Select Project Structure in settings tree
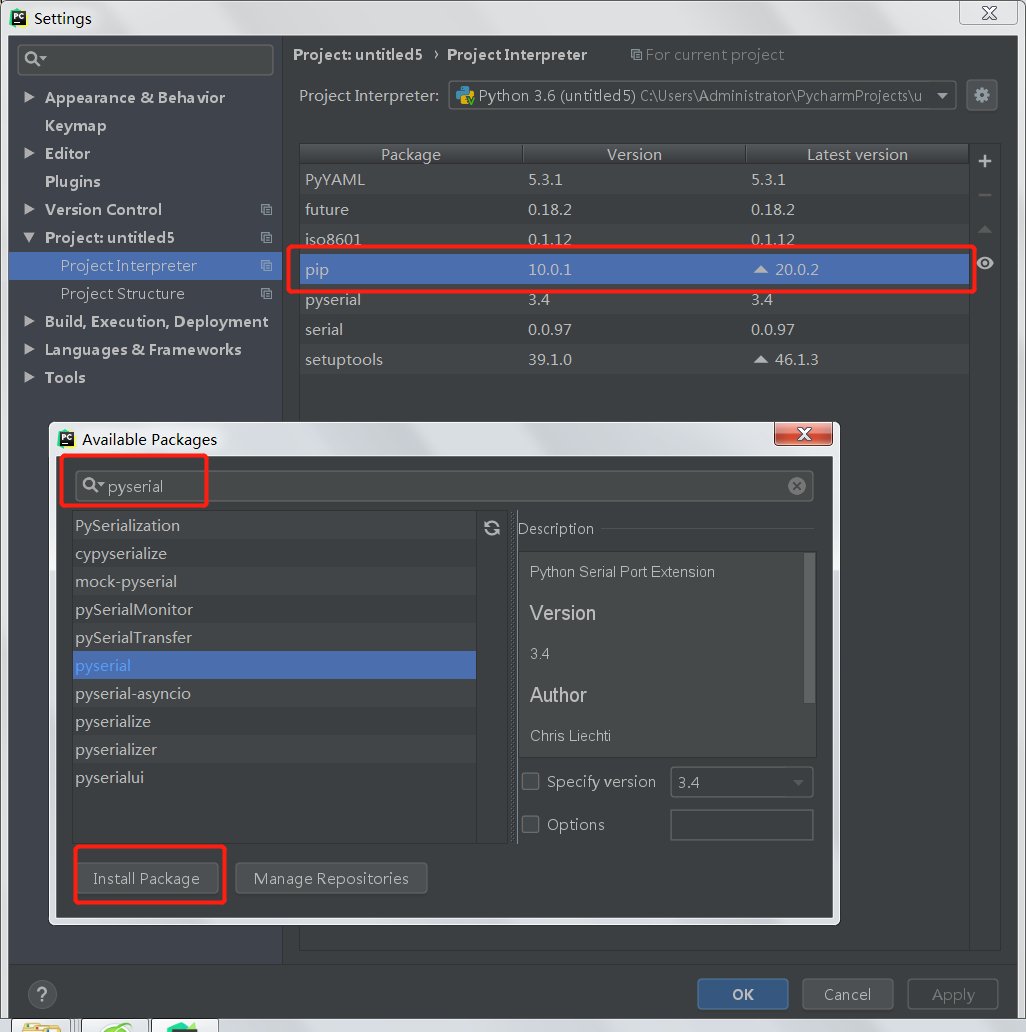The image size is (1026, 1032). tap(145, 294)
